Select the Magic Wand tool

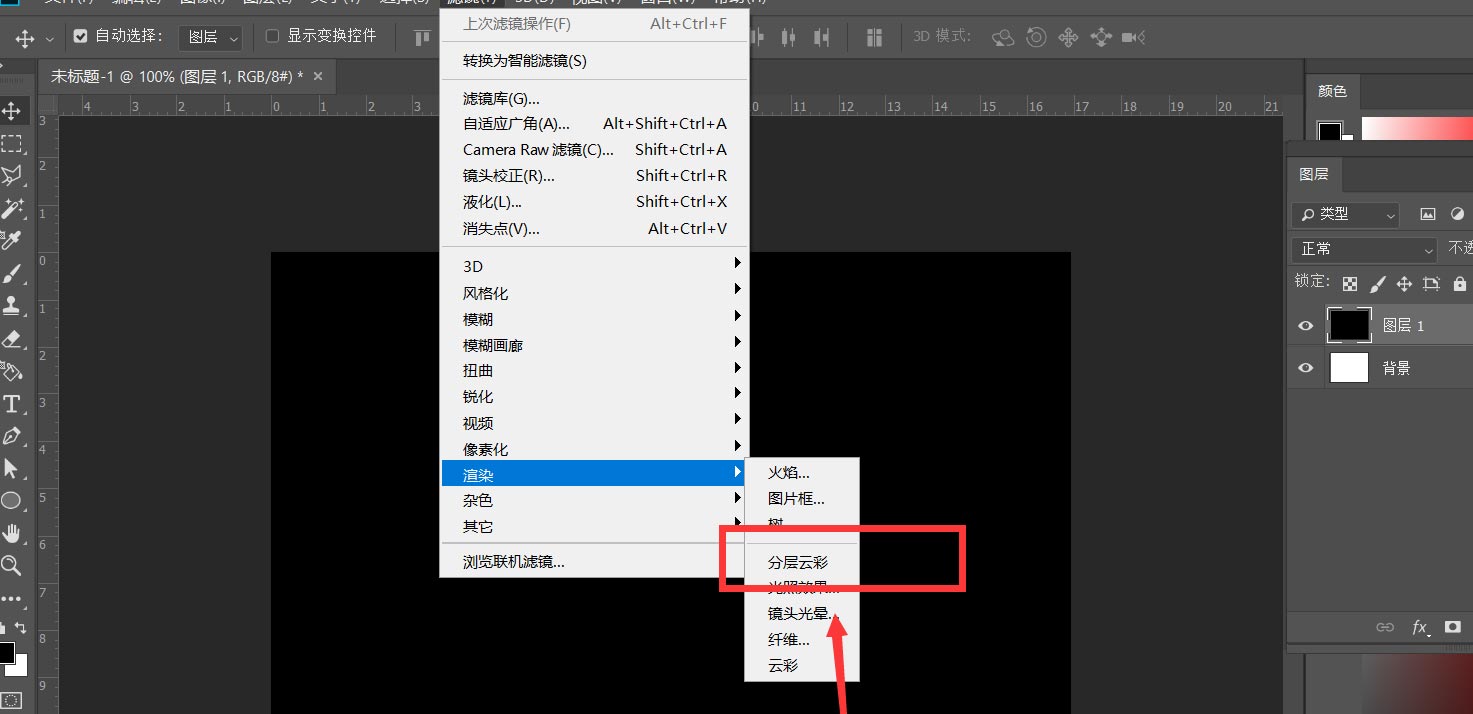(12, 208)
